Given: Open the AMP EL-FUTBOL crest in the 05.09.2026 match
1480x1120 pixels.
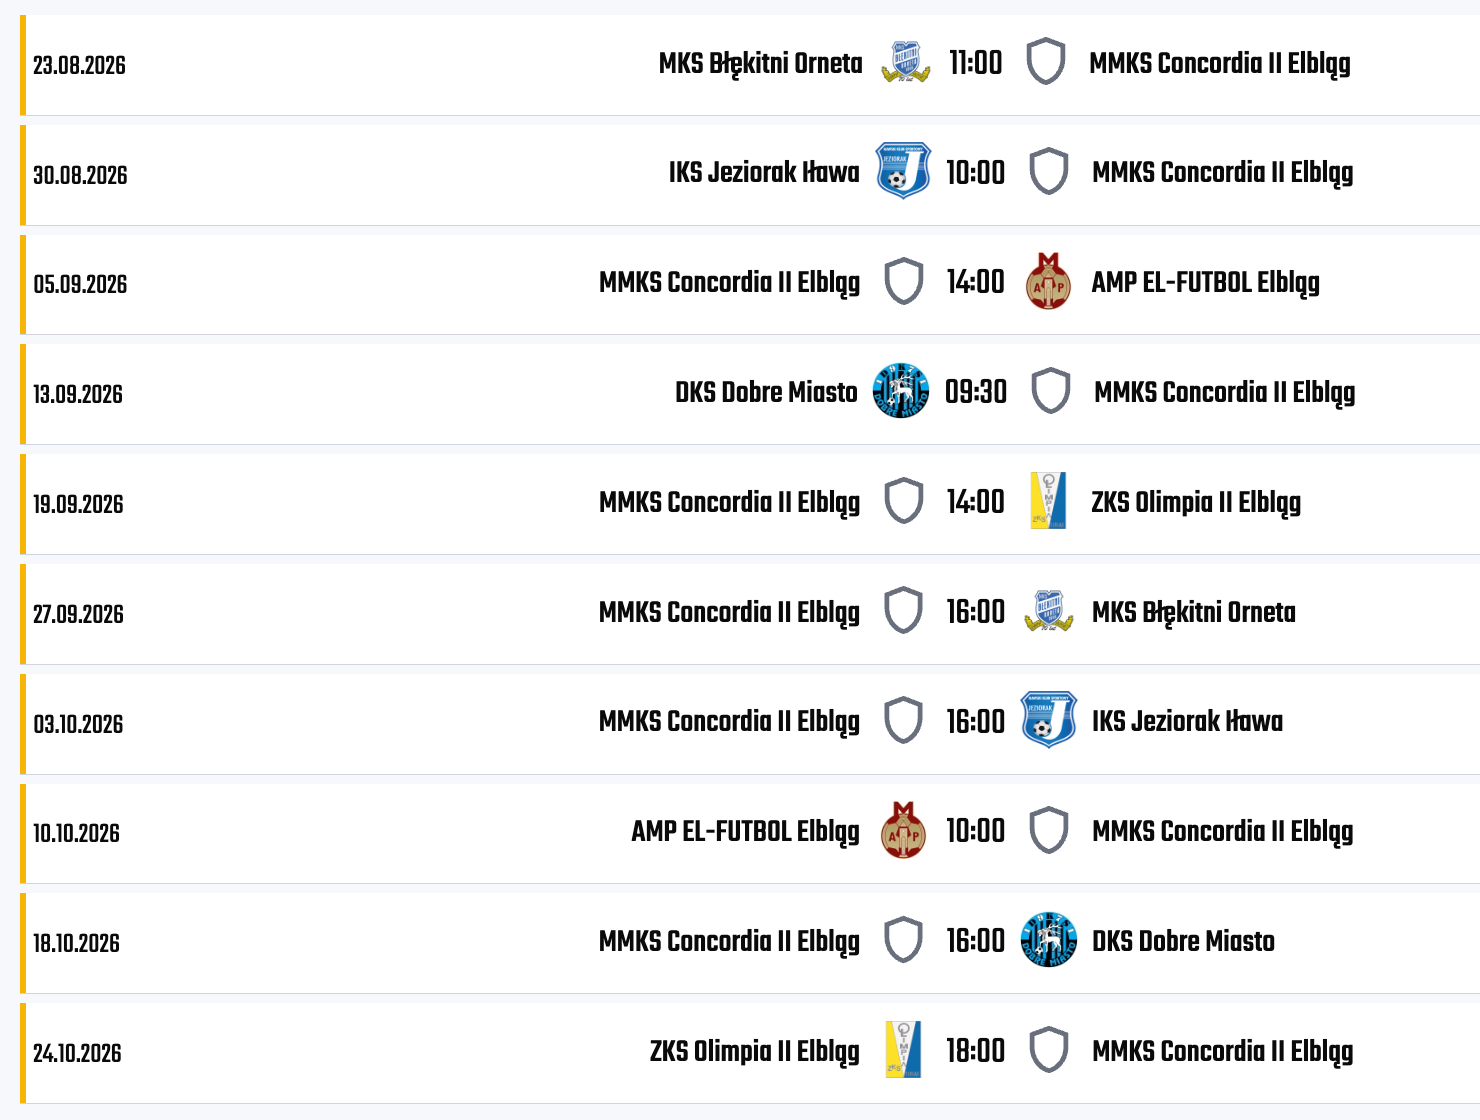Looking at the screenshot, I should pos(1049,281).
